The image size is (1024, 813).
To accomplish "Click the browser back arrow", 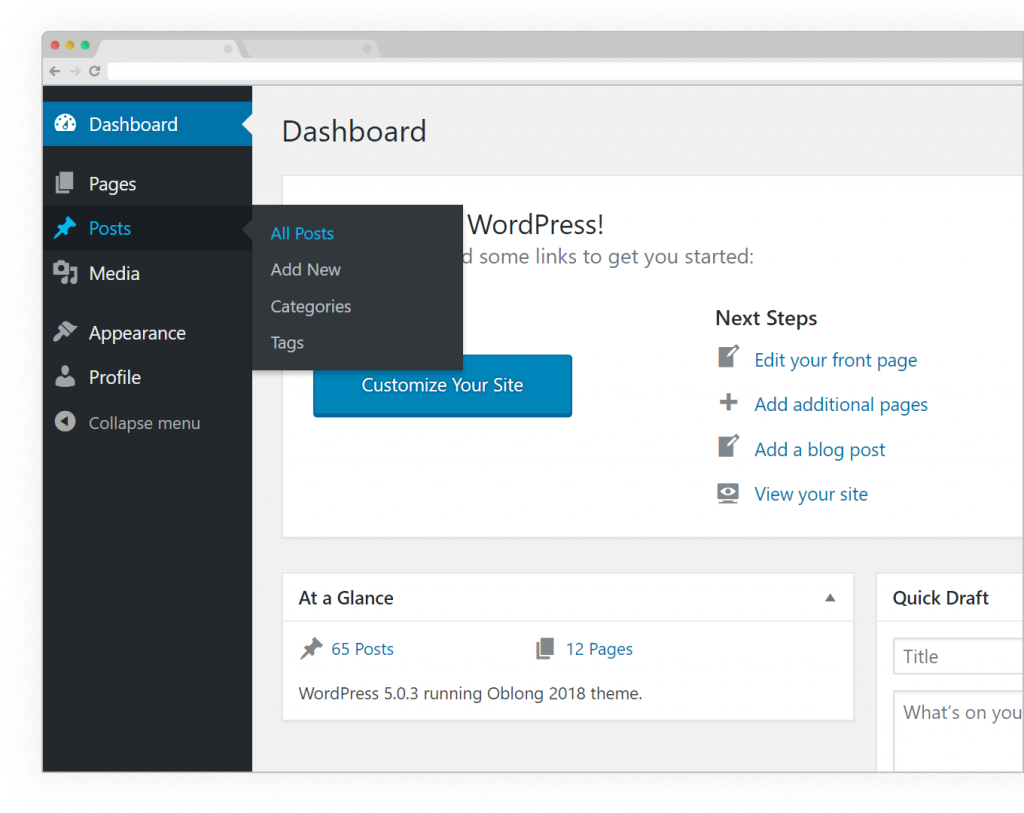I will click(x=55, y=71).
